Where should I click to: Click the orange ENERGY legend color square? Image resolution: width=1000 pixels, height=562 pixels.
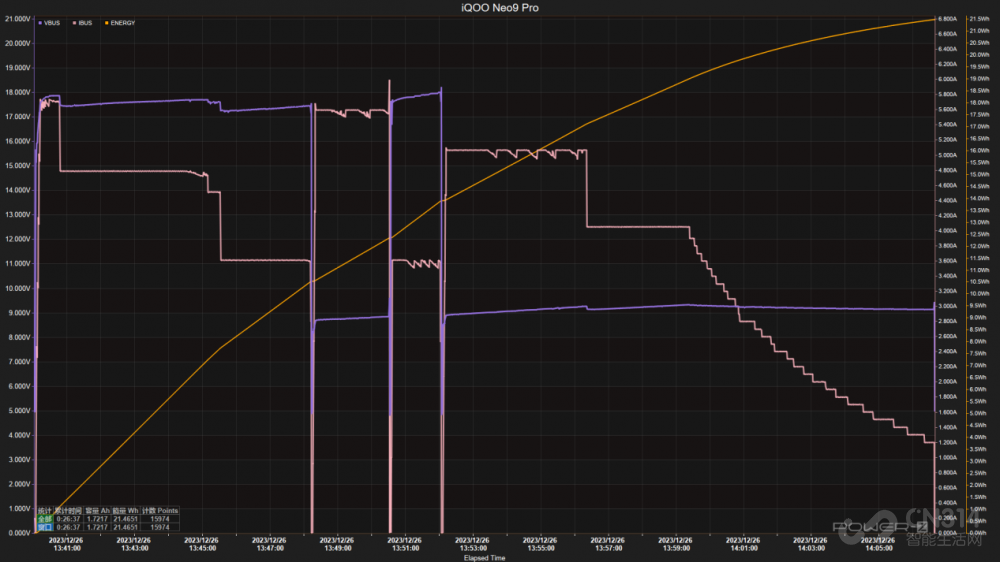point(105,22)
